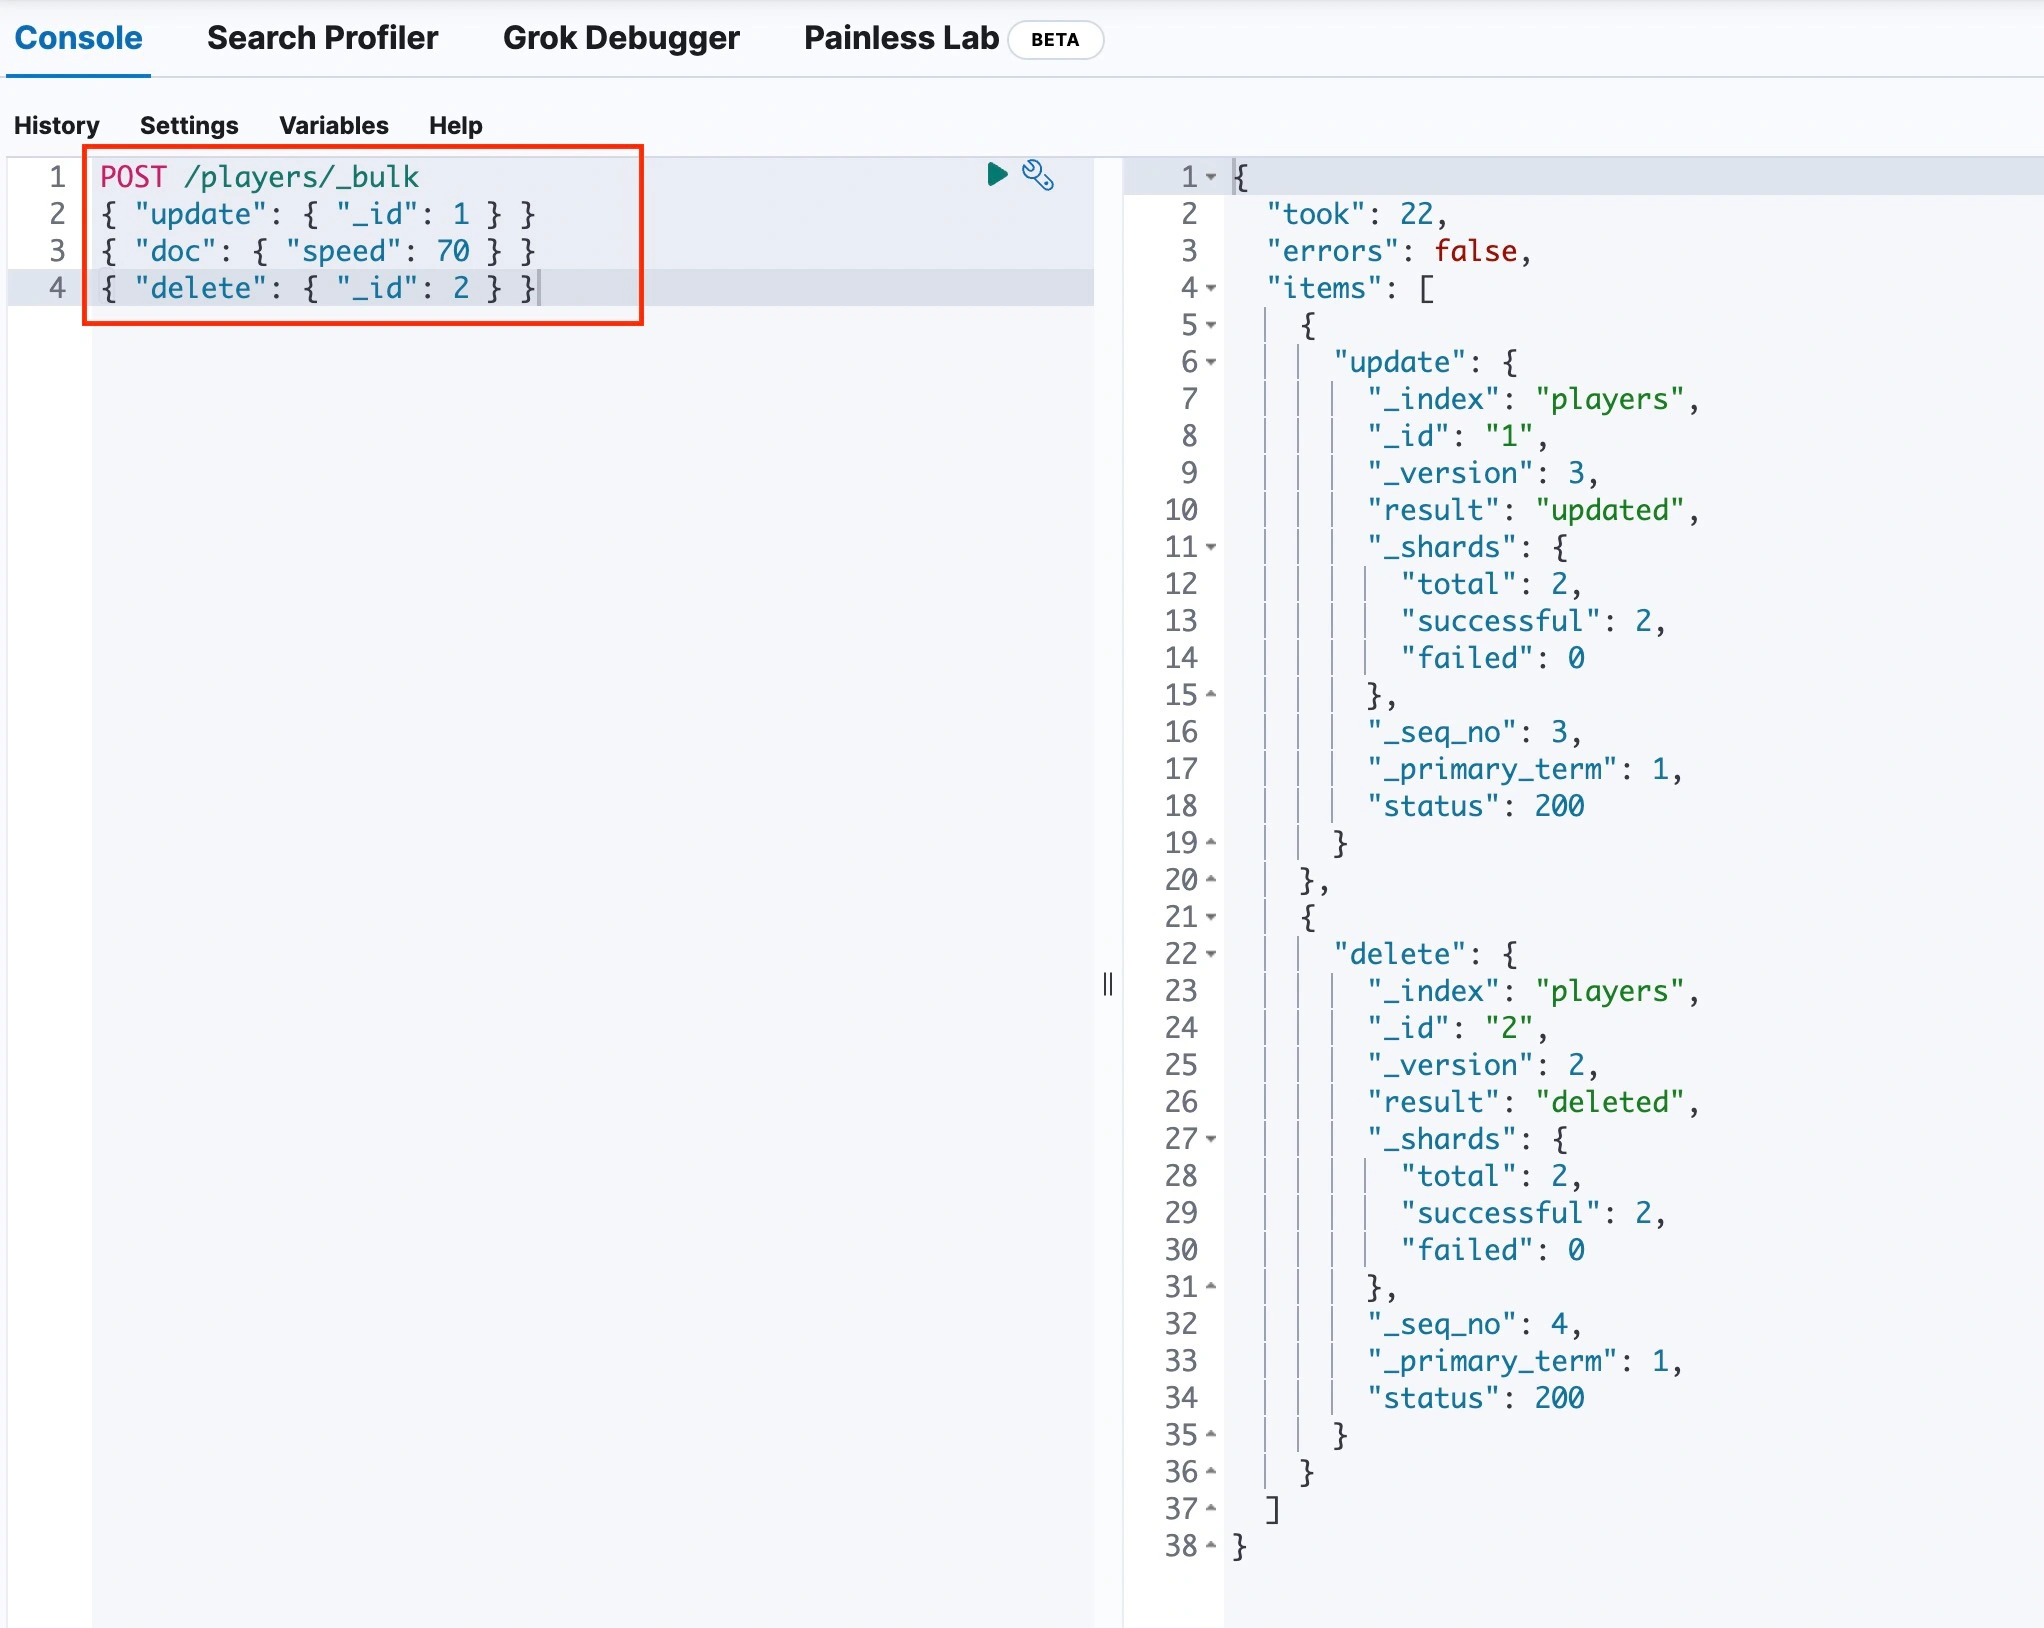
Task: Open the History panel
Action: (56, 125)
